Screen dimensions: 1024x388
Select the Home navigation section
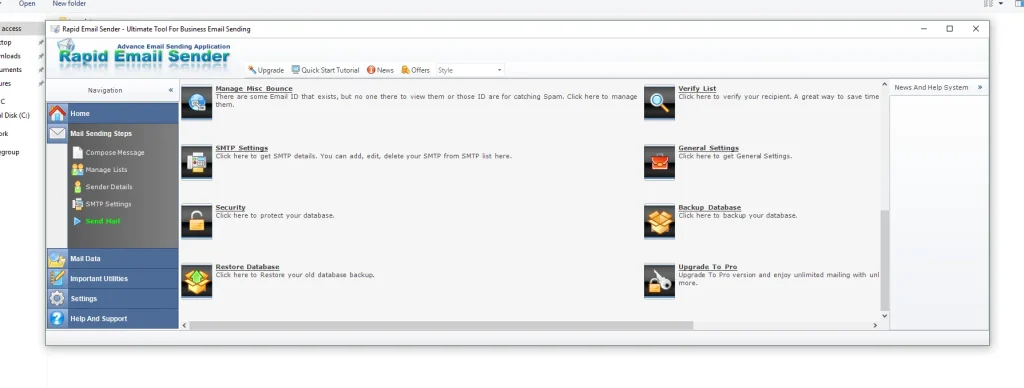tap(112, 113)
